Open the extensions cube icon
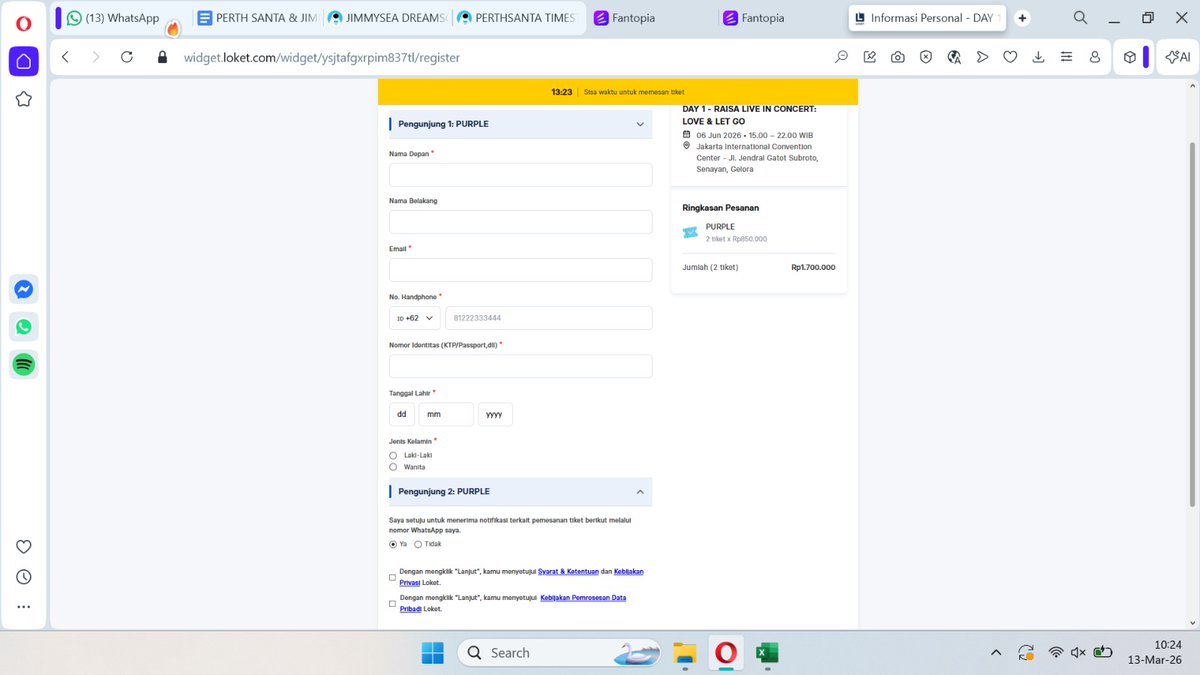 [x=1130, y=57]
